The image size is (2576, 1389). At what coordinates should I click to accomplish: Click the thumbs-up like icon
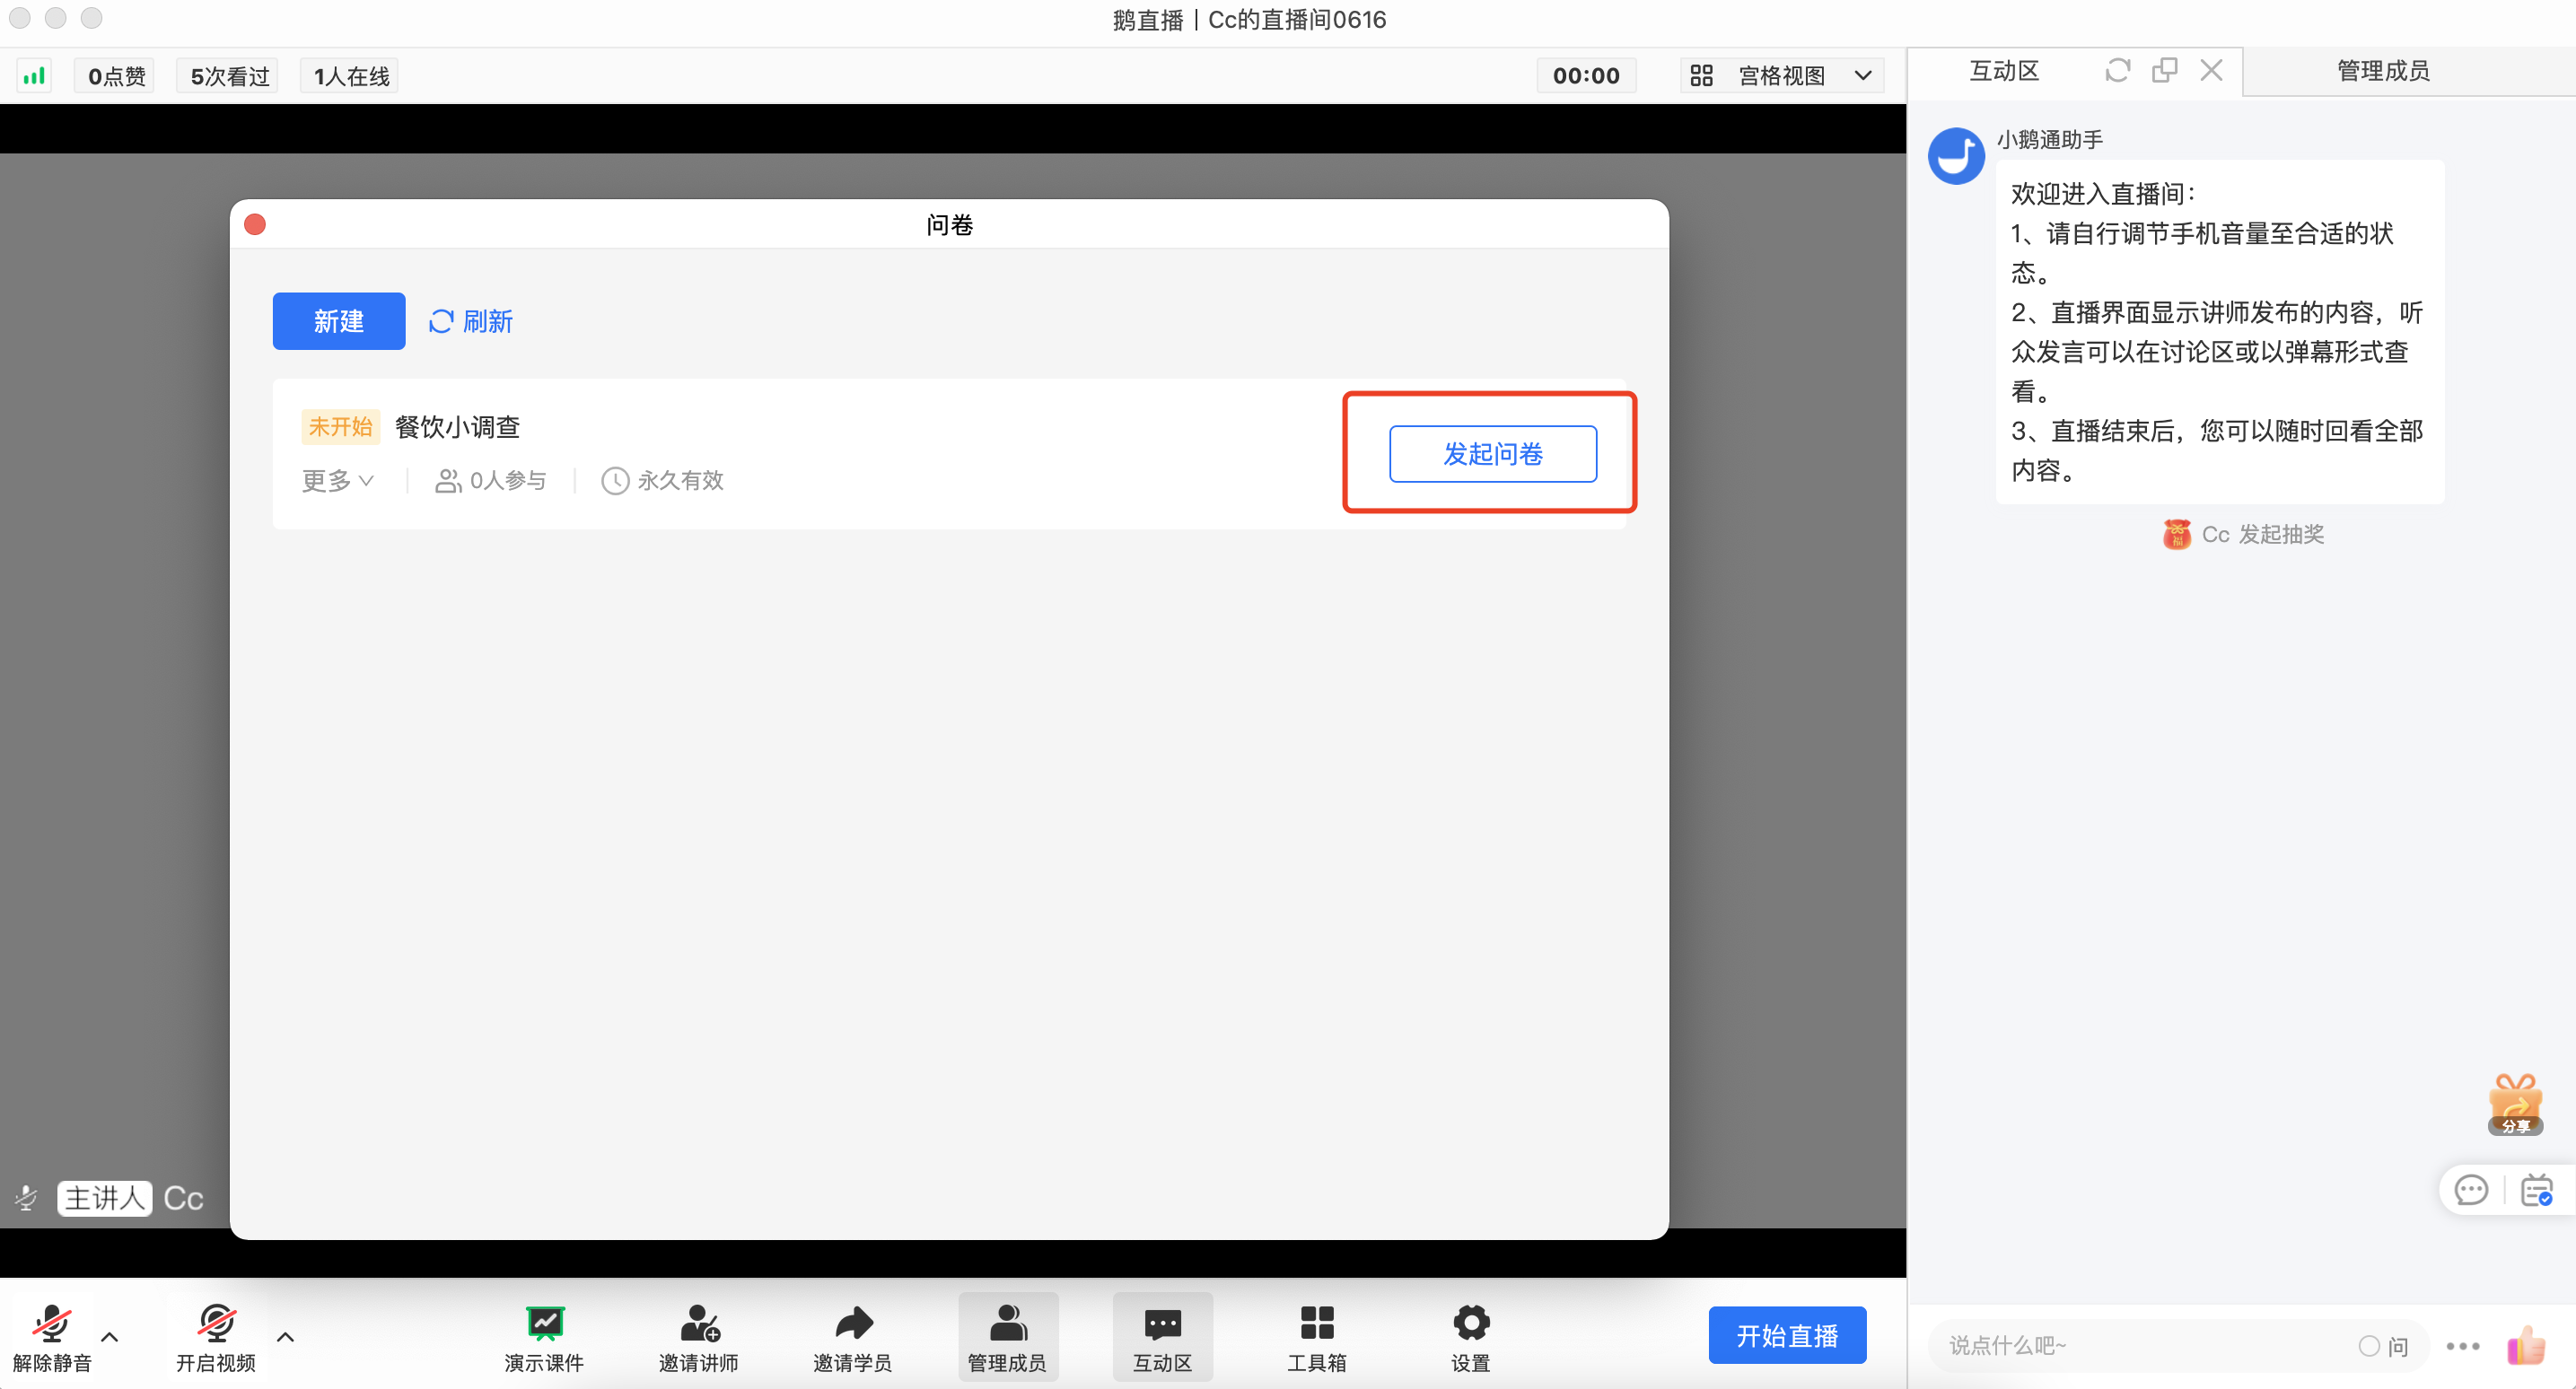coord(2526,1345)
